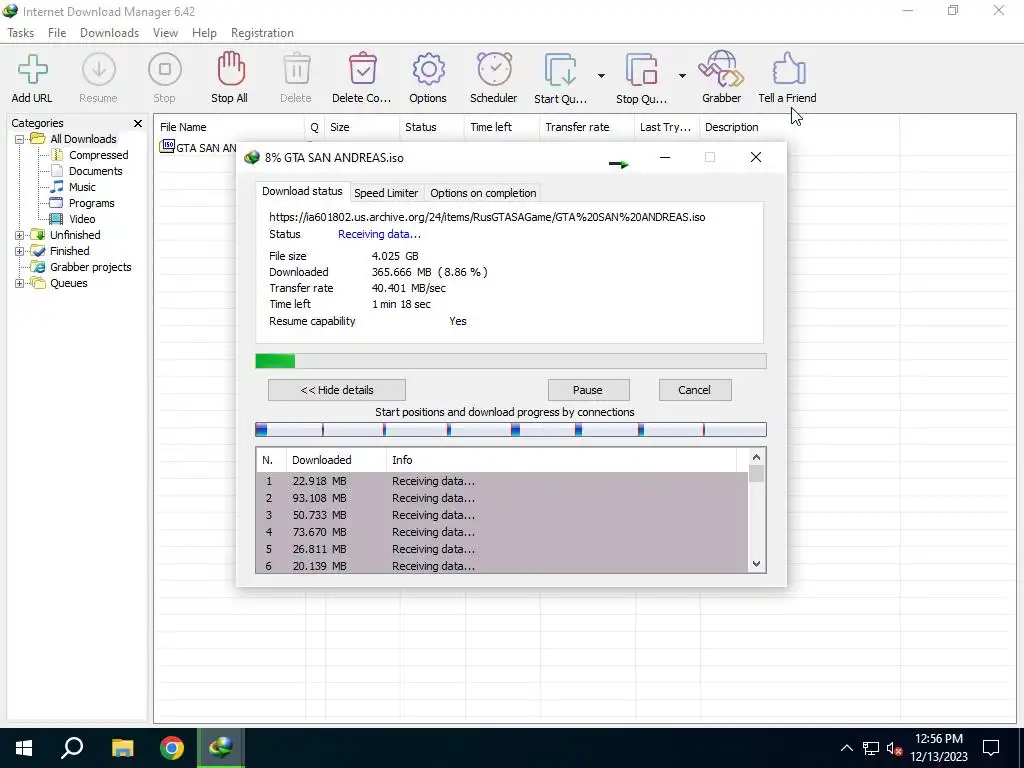Click the connections progress segment bar
The image size is (1024, 768).
pyautogui.click(x=511, y=430)
